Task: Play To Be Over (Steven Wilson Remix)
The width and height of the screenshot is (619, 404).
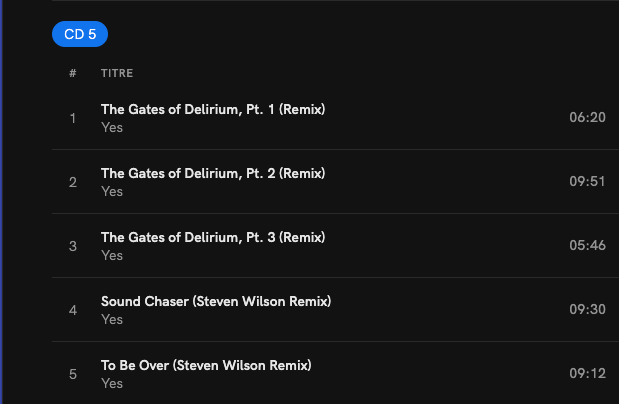Action: 206,365
